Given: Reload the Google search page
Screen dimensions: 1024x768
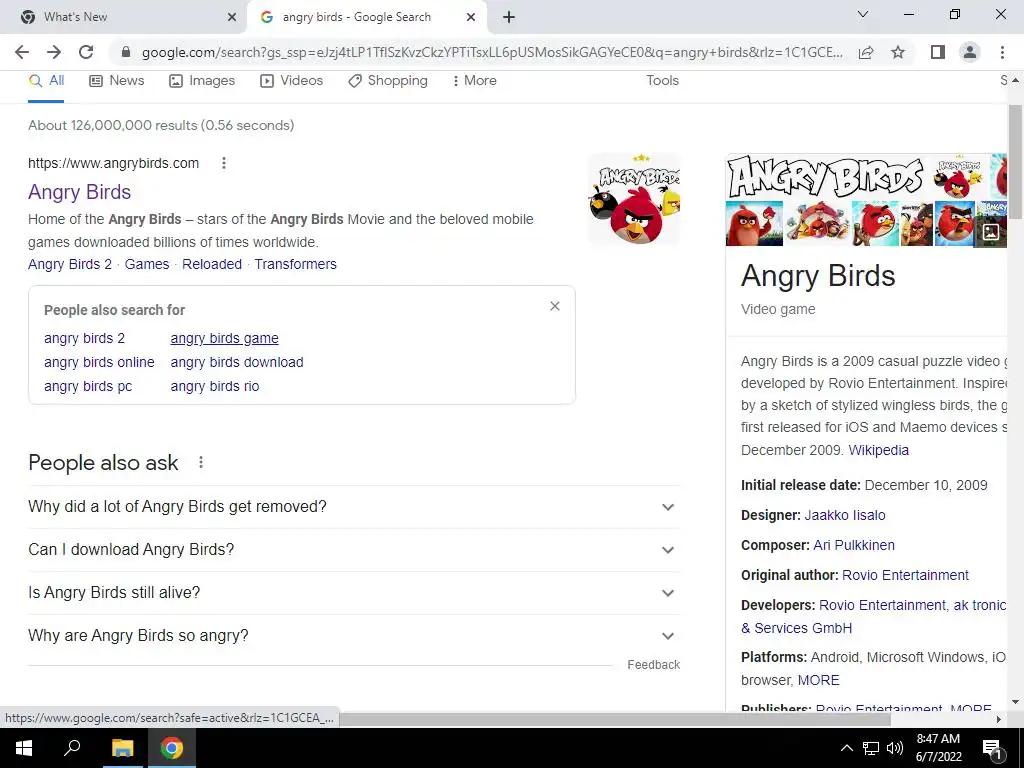Looking at the screenshot, I should [x=86, y=52].
